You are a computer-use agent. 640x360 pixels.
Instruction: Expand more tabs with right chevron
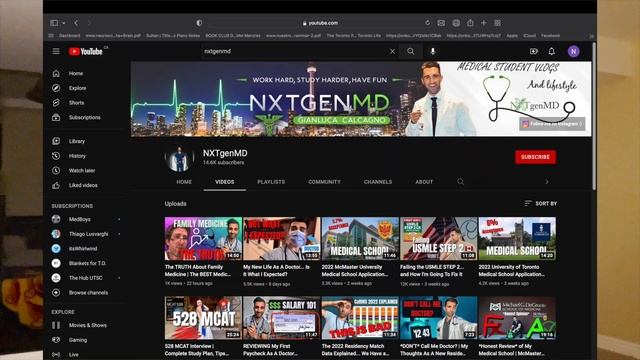coord(547,182)
